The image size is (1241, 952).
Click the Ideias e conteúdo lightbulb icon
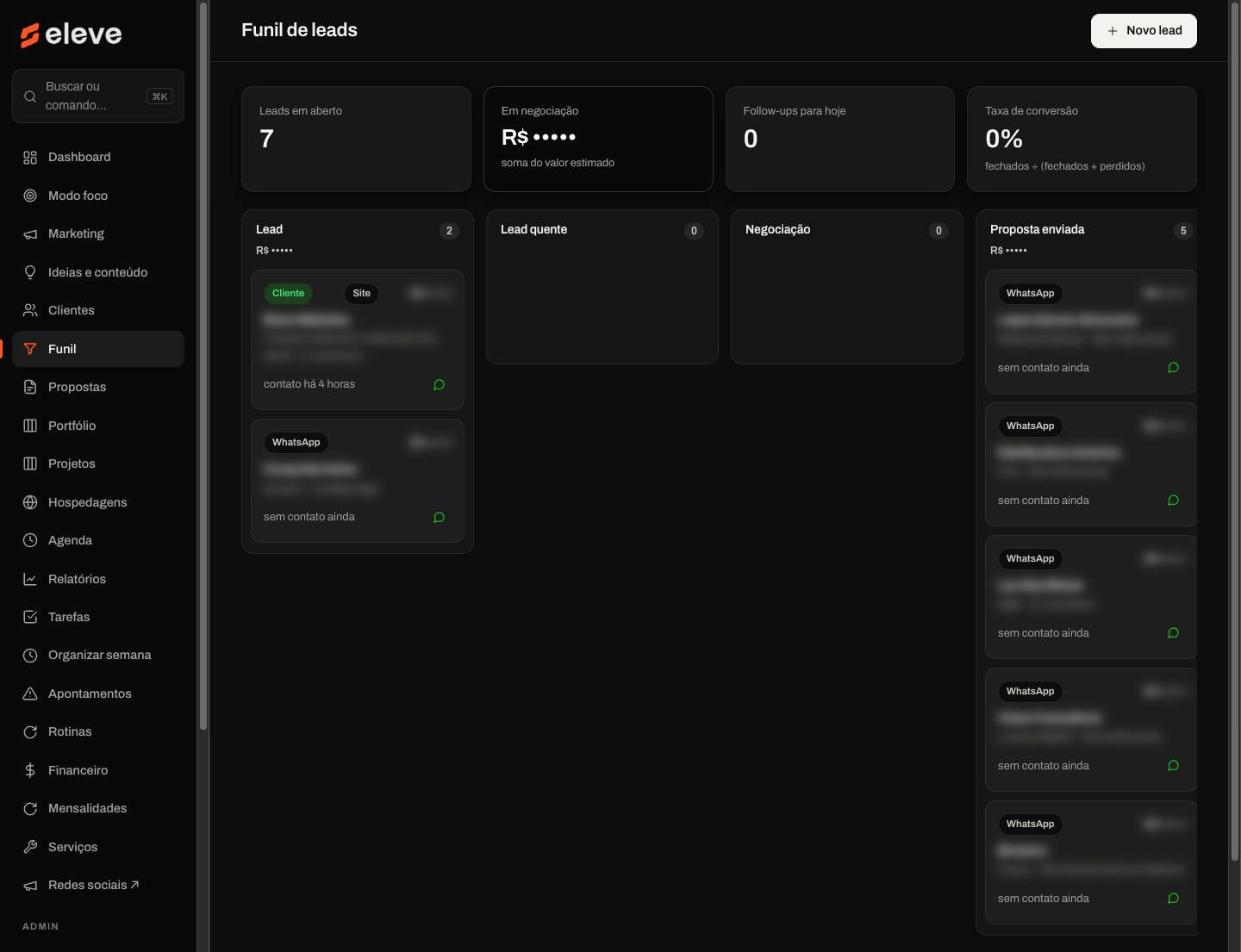(x=30, y=272)
